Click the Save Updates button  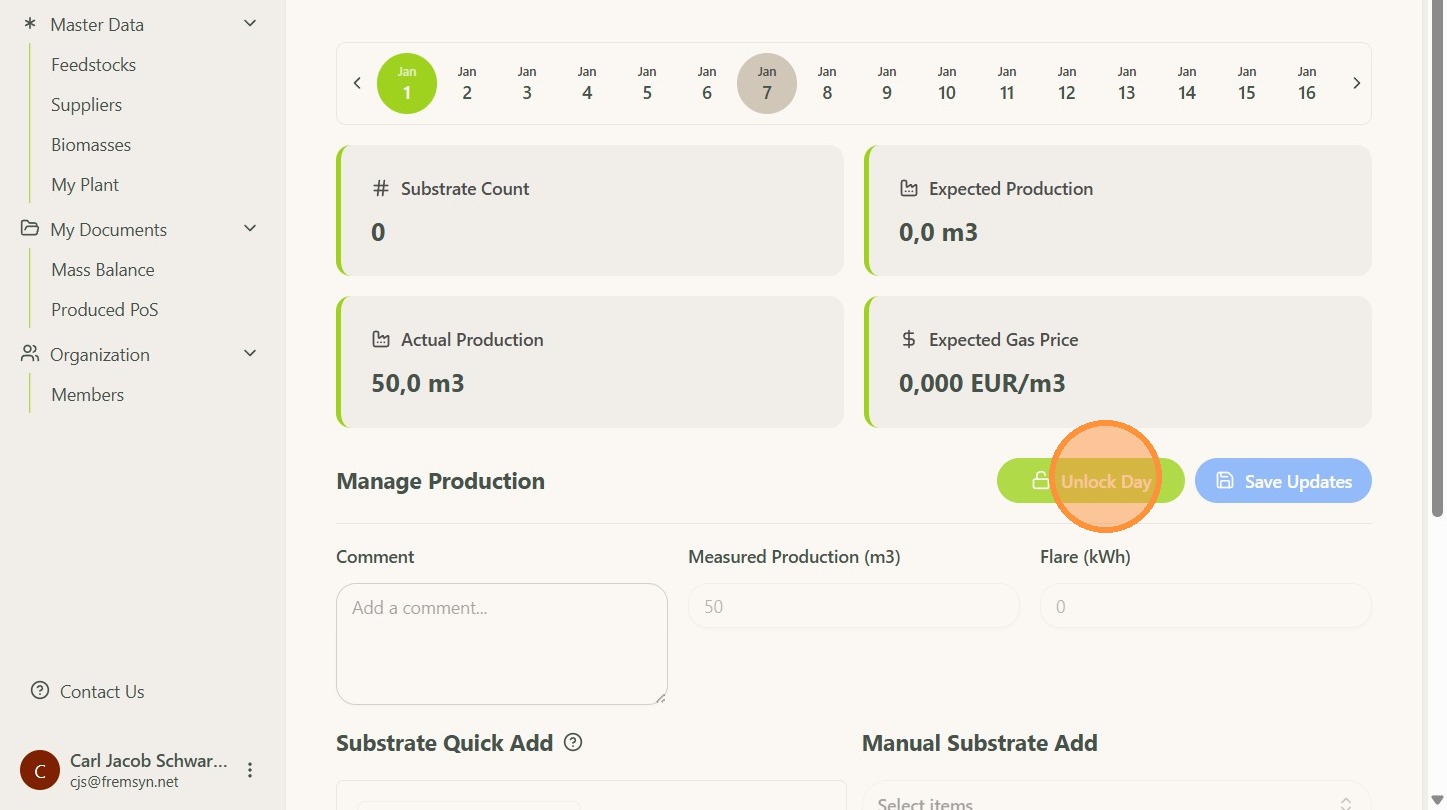(x=1283, y=481)
